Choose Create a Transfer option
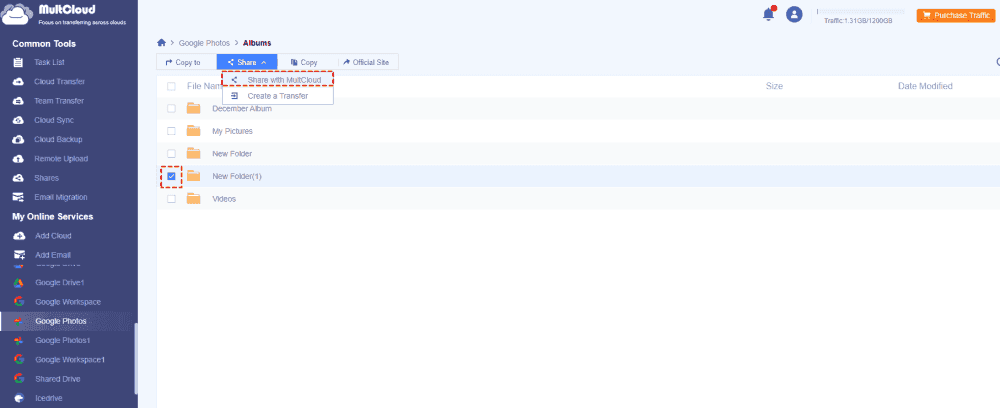The image size is (1000, 408). click(277, 96)
